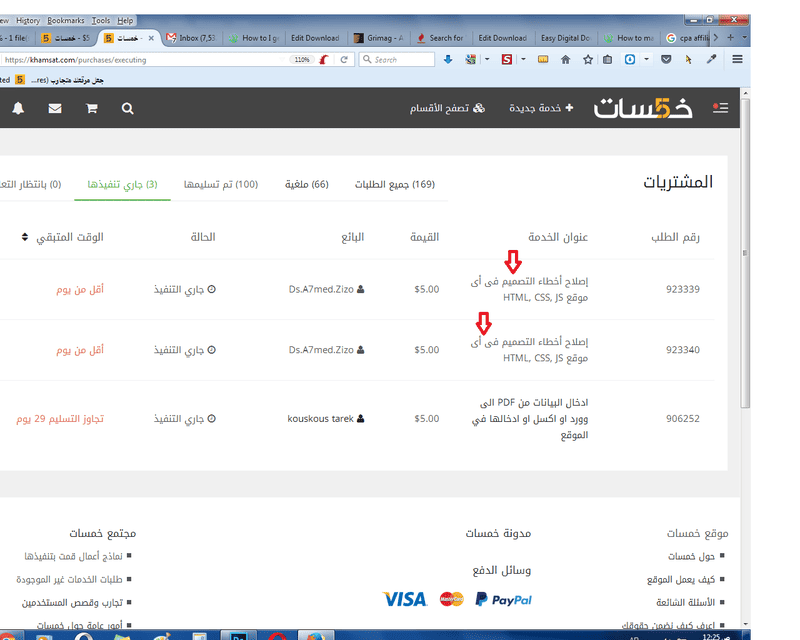The width and height of the screenshot is (800, 640).
Task: Select the ملغية (66) tab
Action: click(307, 184)
